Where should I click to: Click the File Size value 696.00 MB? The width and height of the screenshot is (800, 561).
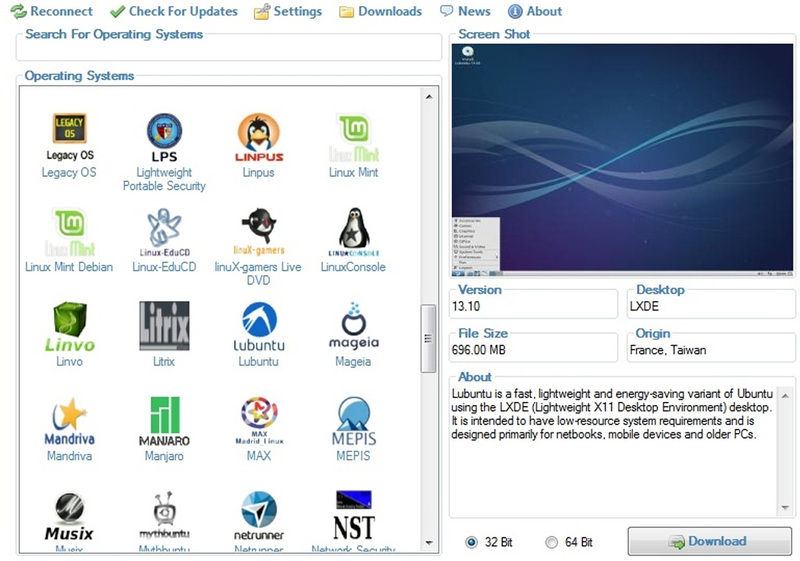click(x=478, y=350)
